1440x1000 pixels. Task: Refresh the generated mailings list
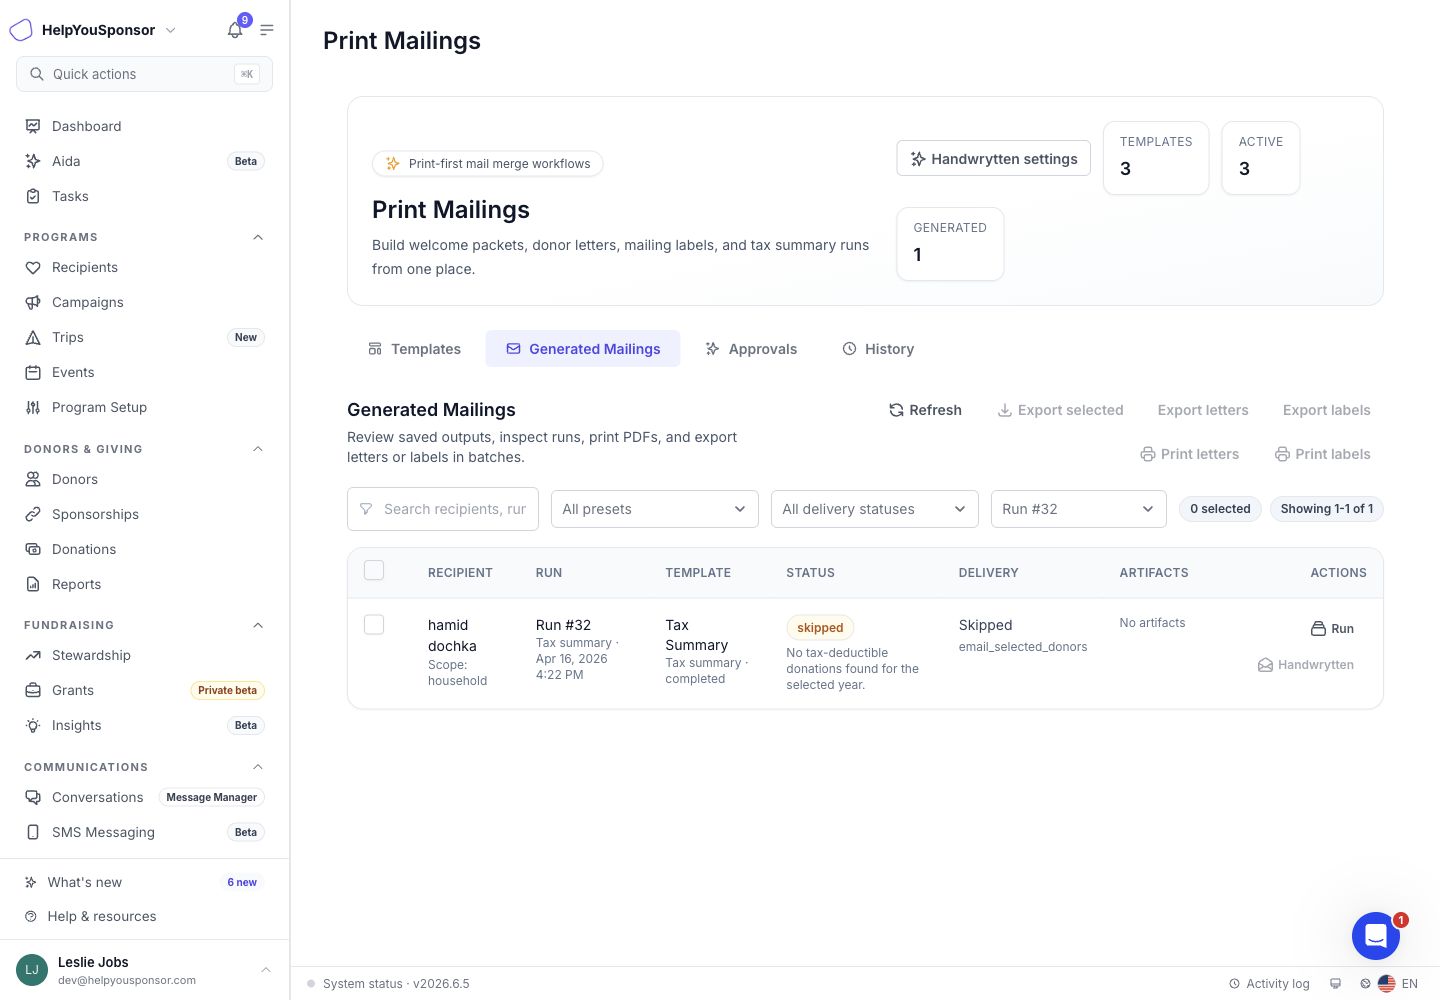click(925, 410)
